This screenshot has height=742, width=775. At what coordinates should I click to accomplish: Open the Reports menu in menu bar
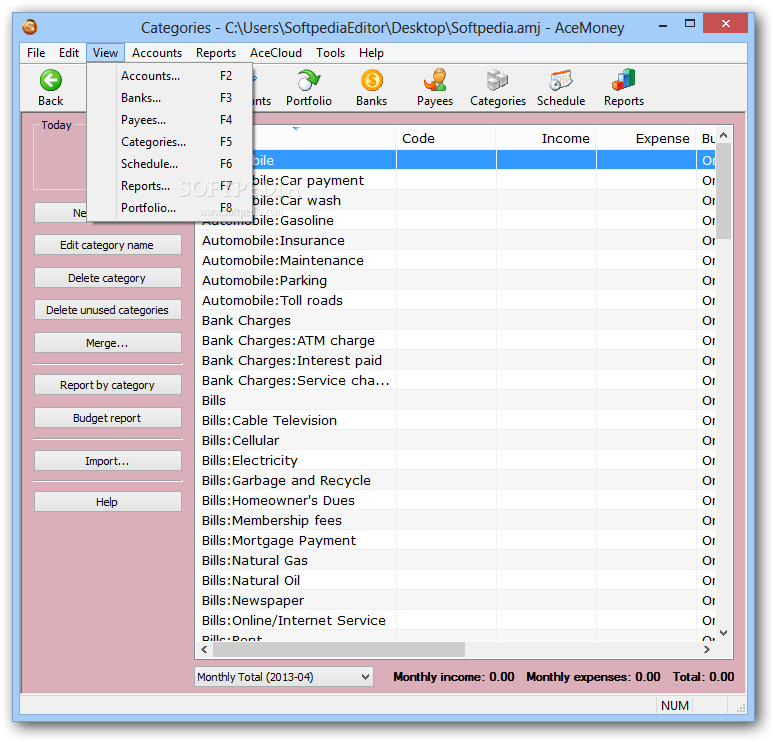(x=215, y=53)
